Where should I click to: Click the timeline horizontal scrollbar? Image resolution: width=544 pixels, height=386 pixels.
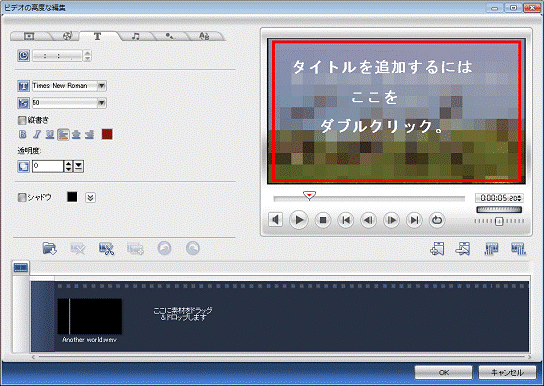[281, 357]
